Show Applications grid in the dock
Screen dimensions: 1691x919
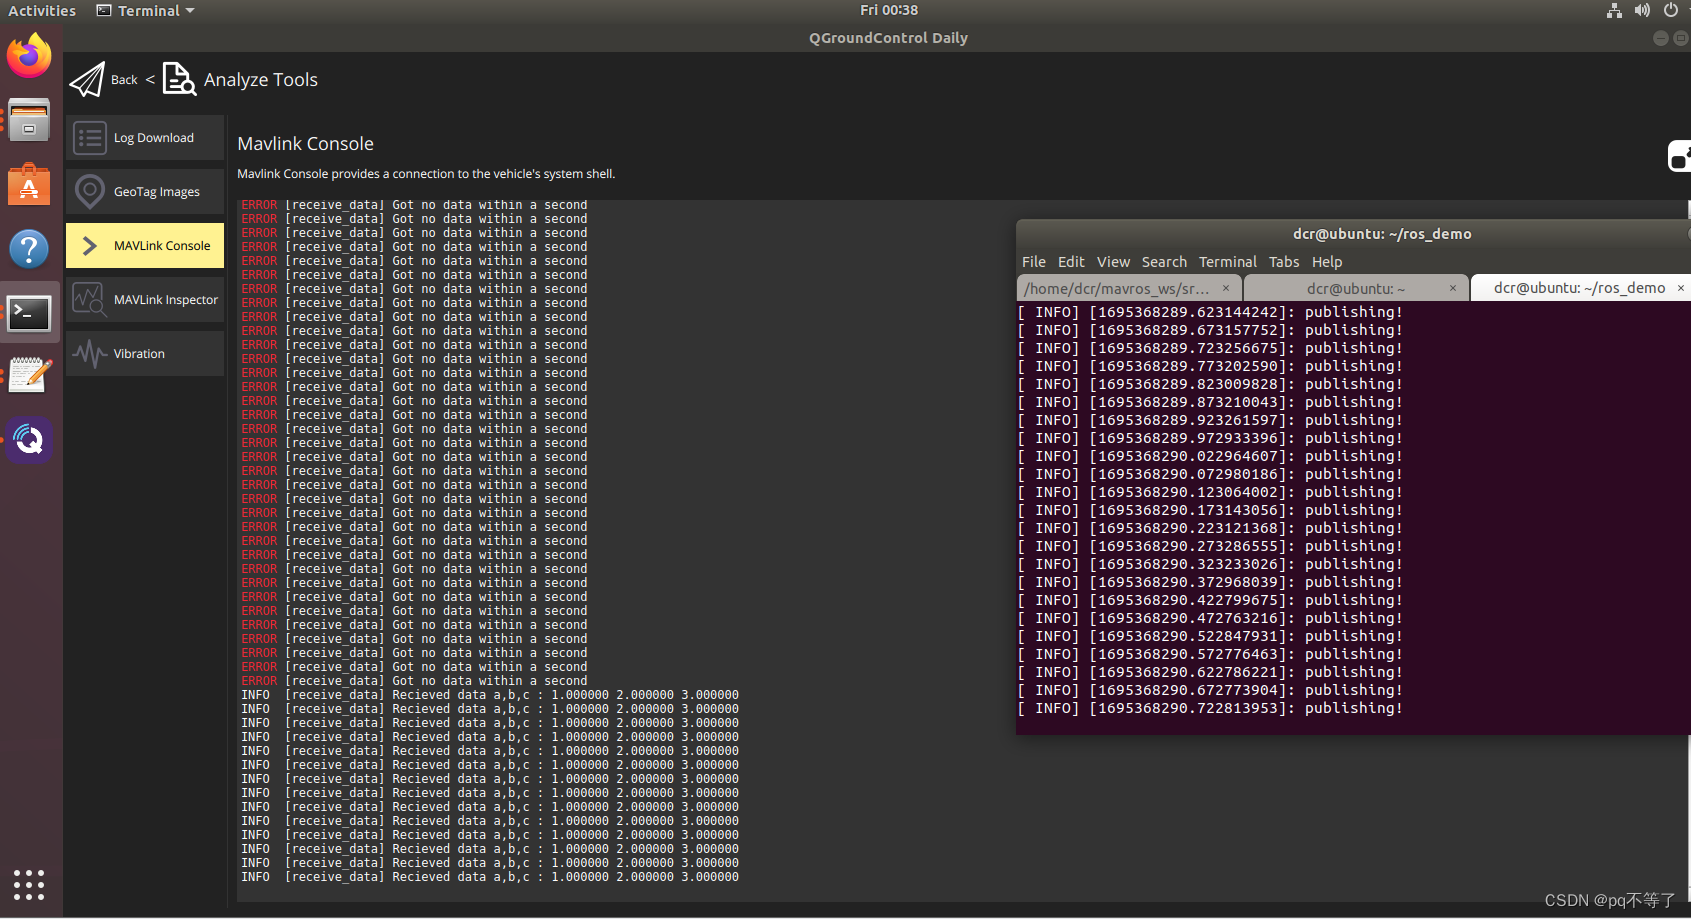(x=29, y=885)
